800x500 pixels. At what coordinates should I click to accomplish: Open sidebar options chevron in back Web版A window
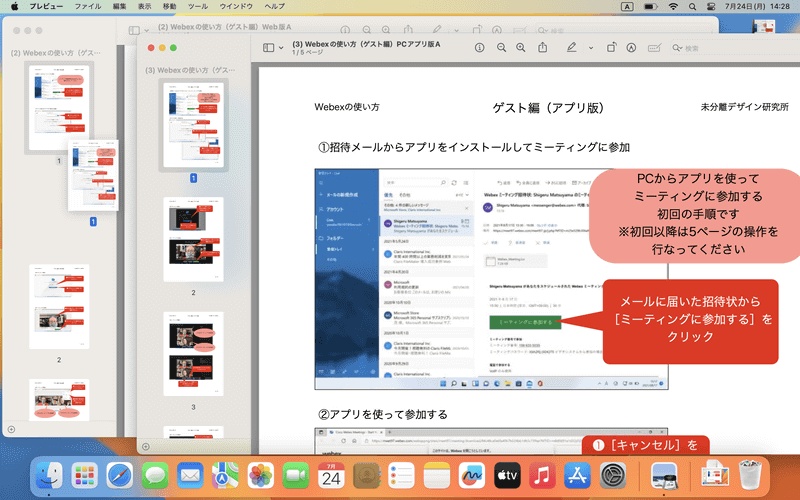[x=147, y=31]
